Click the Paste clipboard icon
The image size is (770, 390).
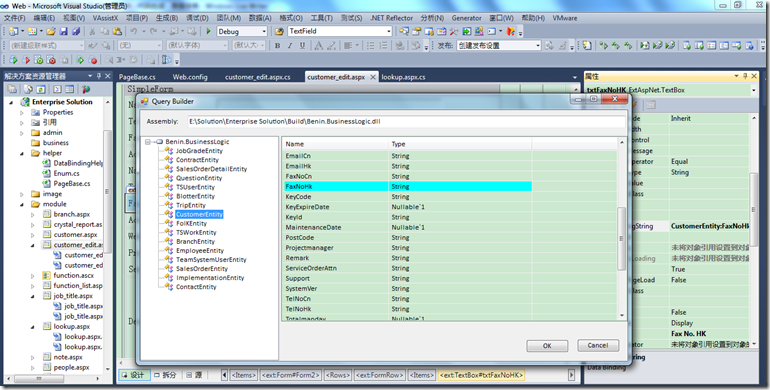[117, 31]
